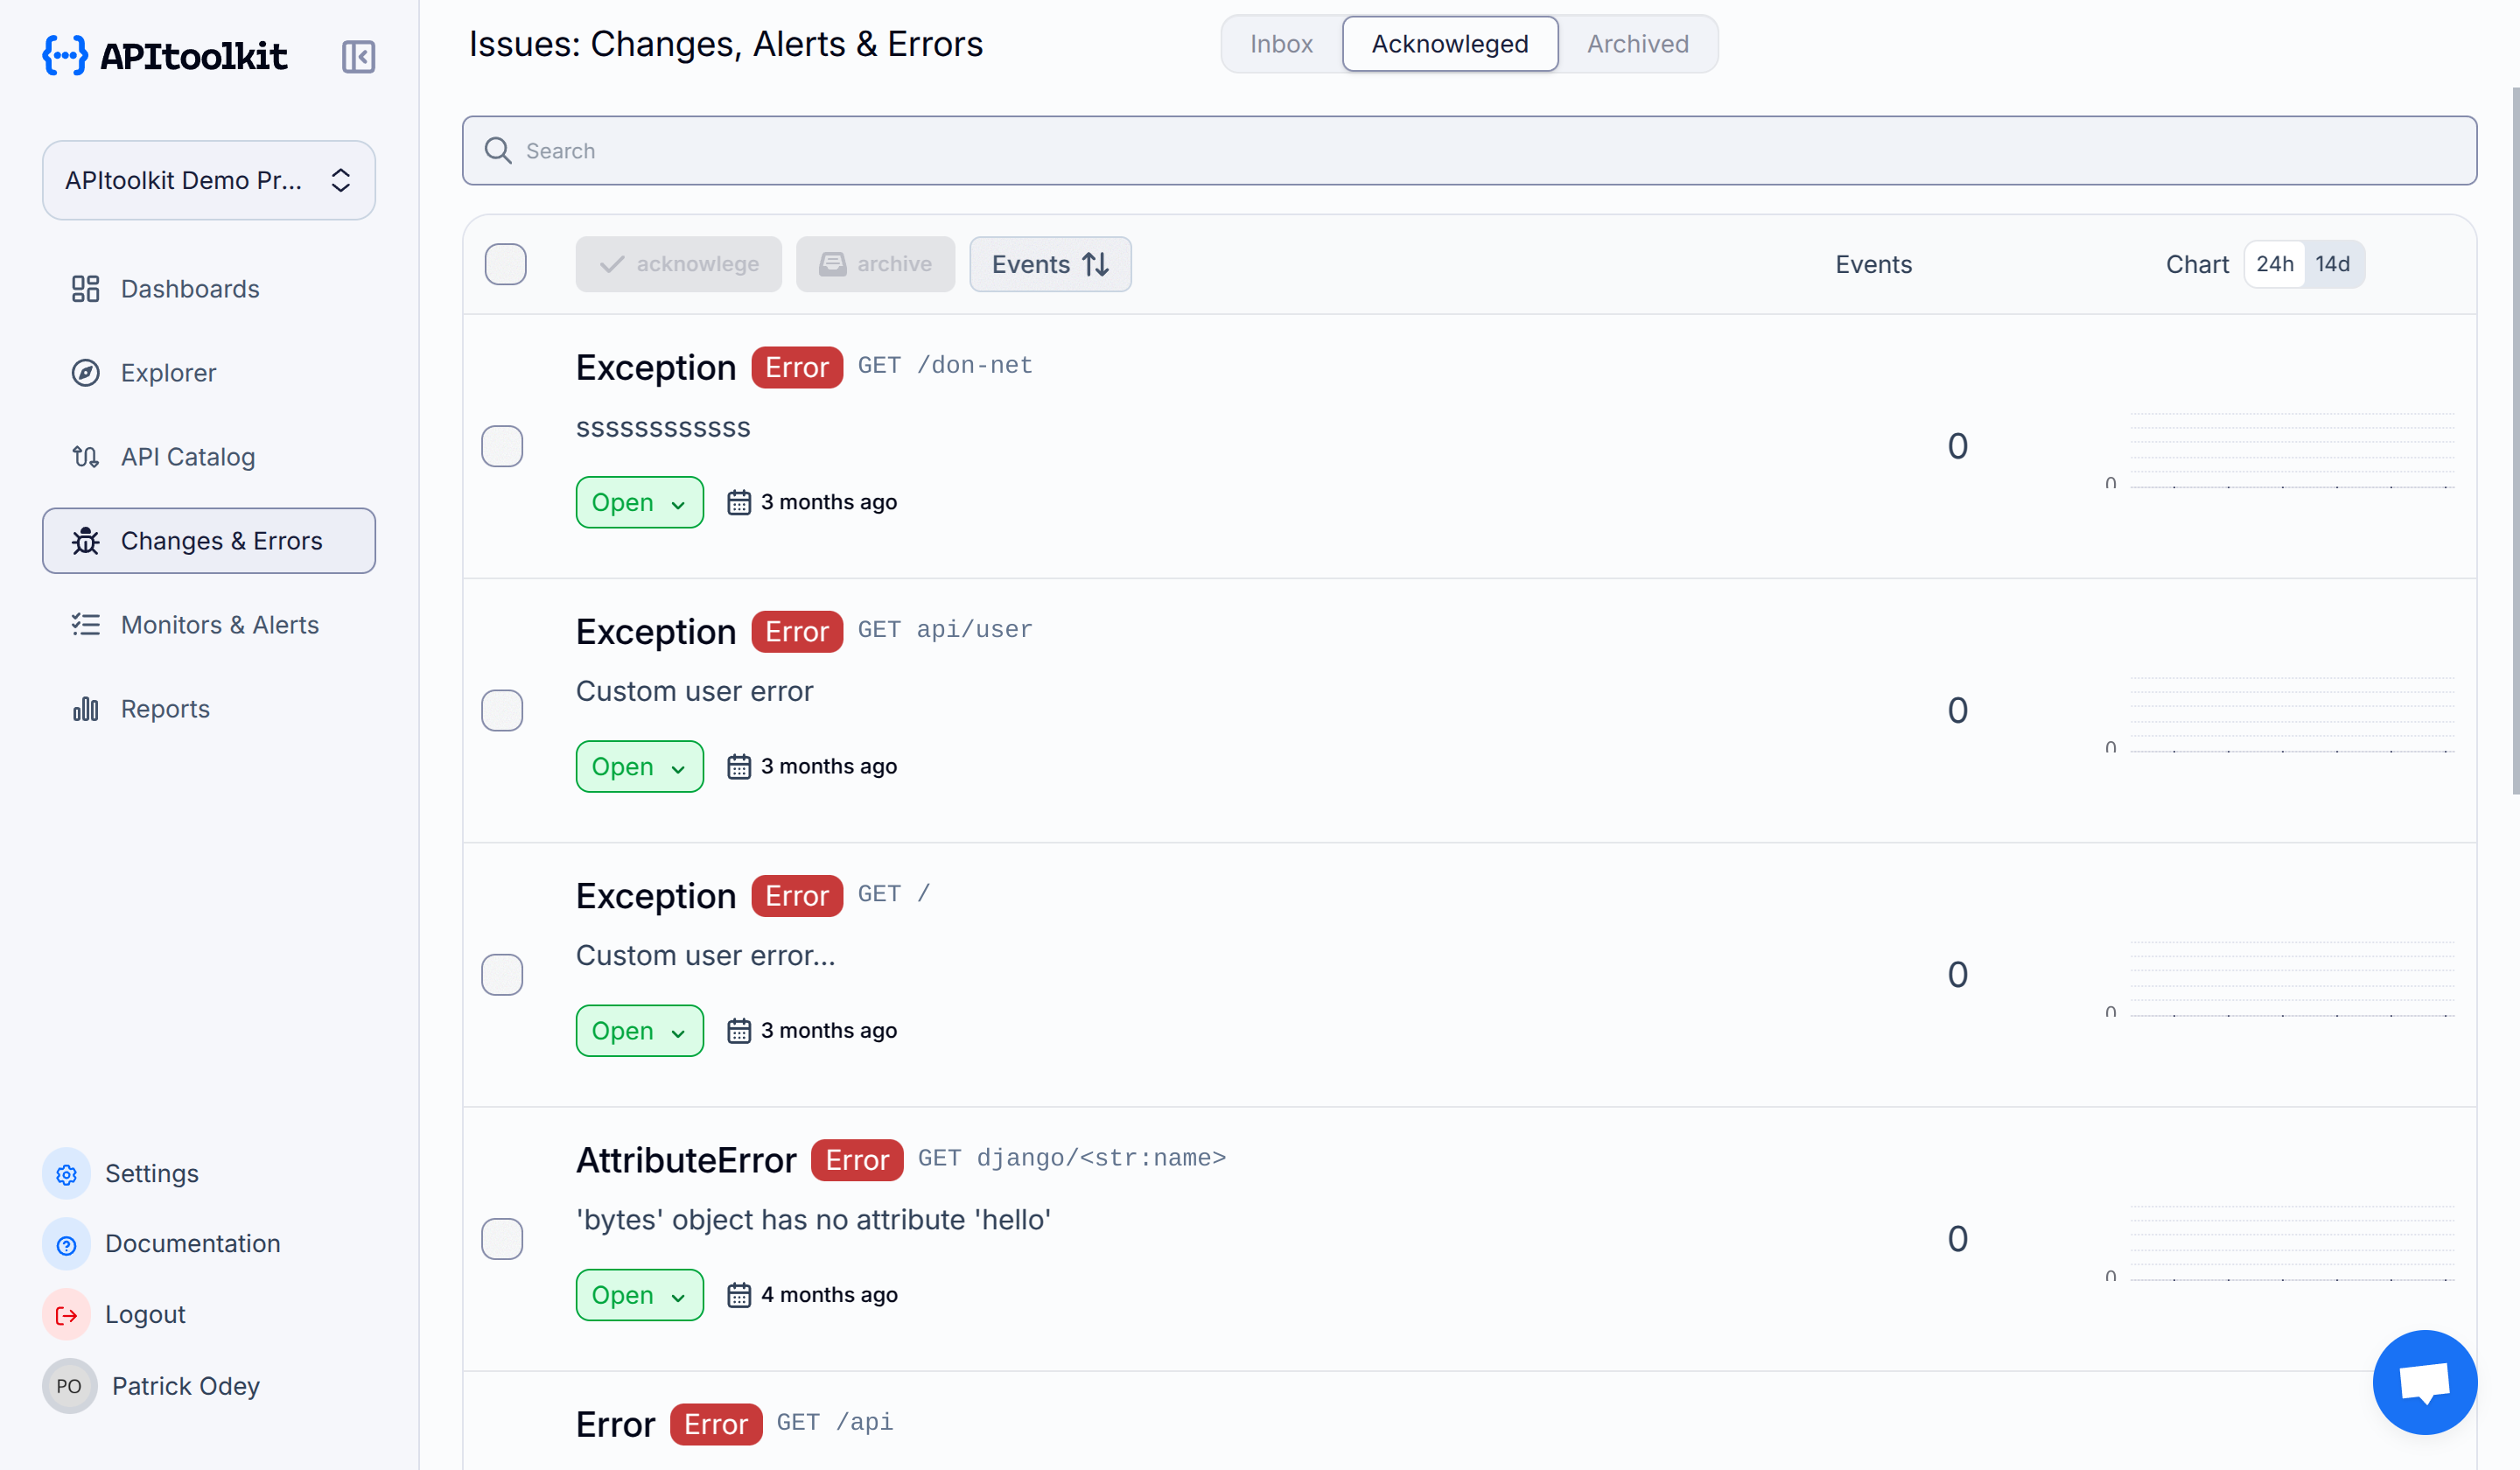Click the acknowlege button
The image size is (2520, 1470).
[x=678, y=263]
